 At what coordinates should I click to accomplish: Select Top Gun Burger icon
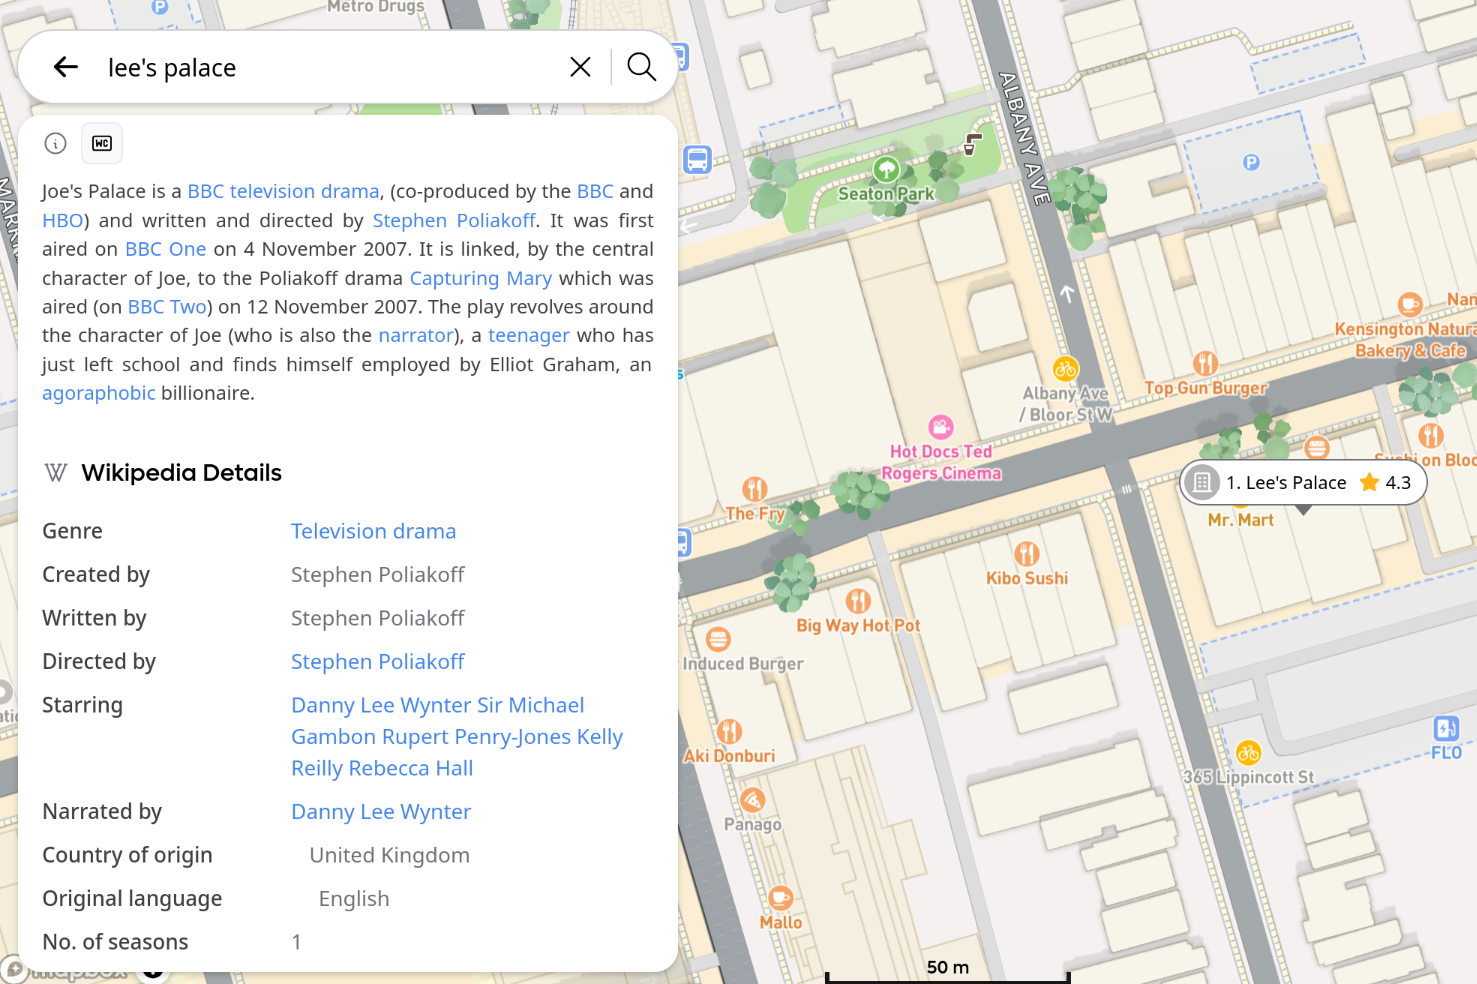(x=1205, y=363)
